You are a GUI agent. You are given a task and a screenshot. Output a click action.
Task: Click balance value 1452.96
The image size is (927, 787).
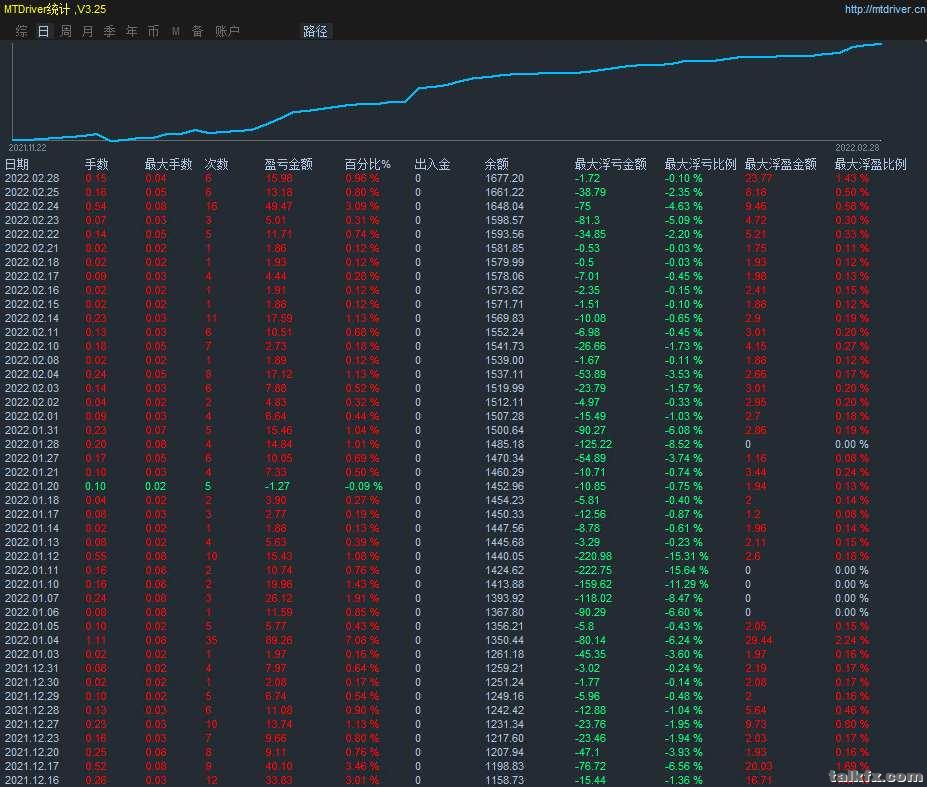(504, 487)
